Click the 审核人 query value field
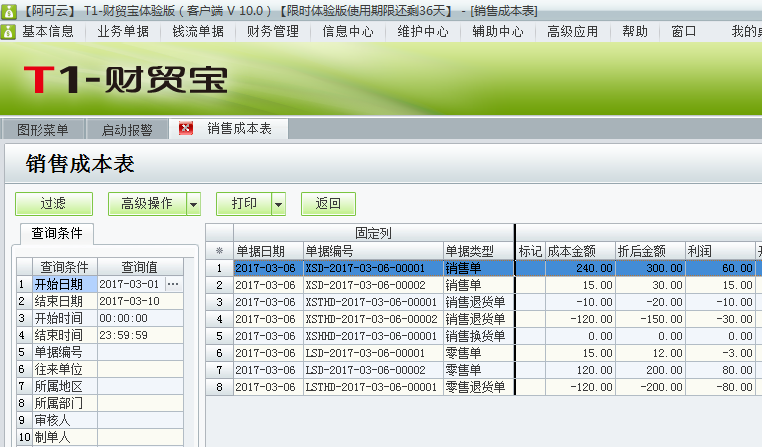762x447 pixels. (140, 420)
